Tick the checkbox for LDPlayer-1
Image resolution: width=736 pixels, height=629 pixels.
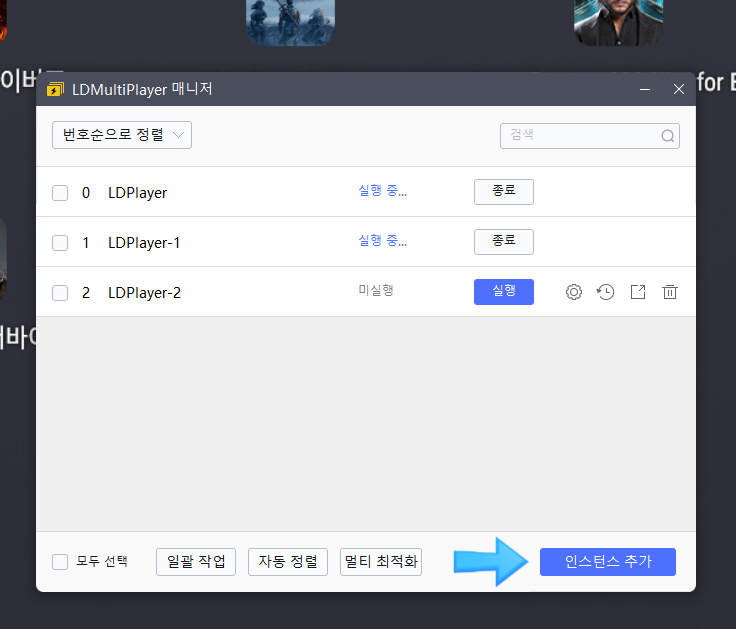click(60, 243)
